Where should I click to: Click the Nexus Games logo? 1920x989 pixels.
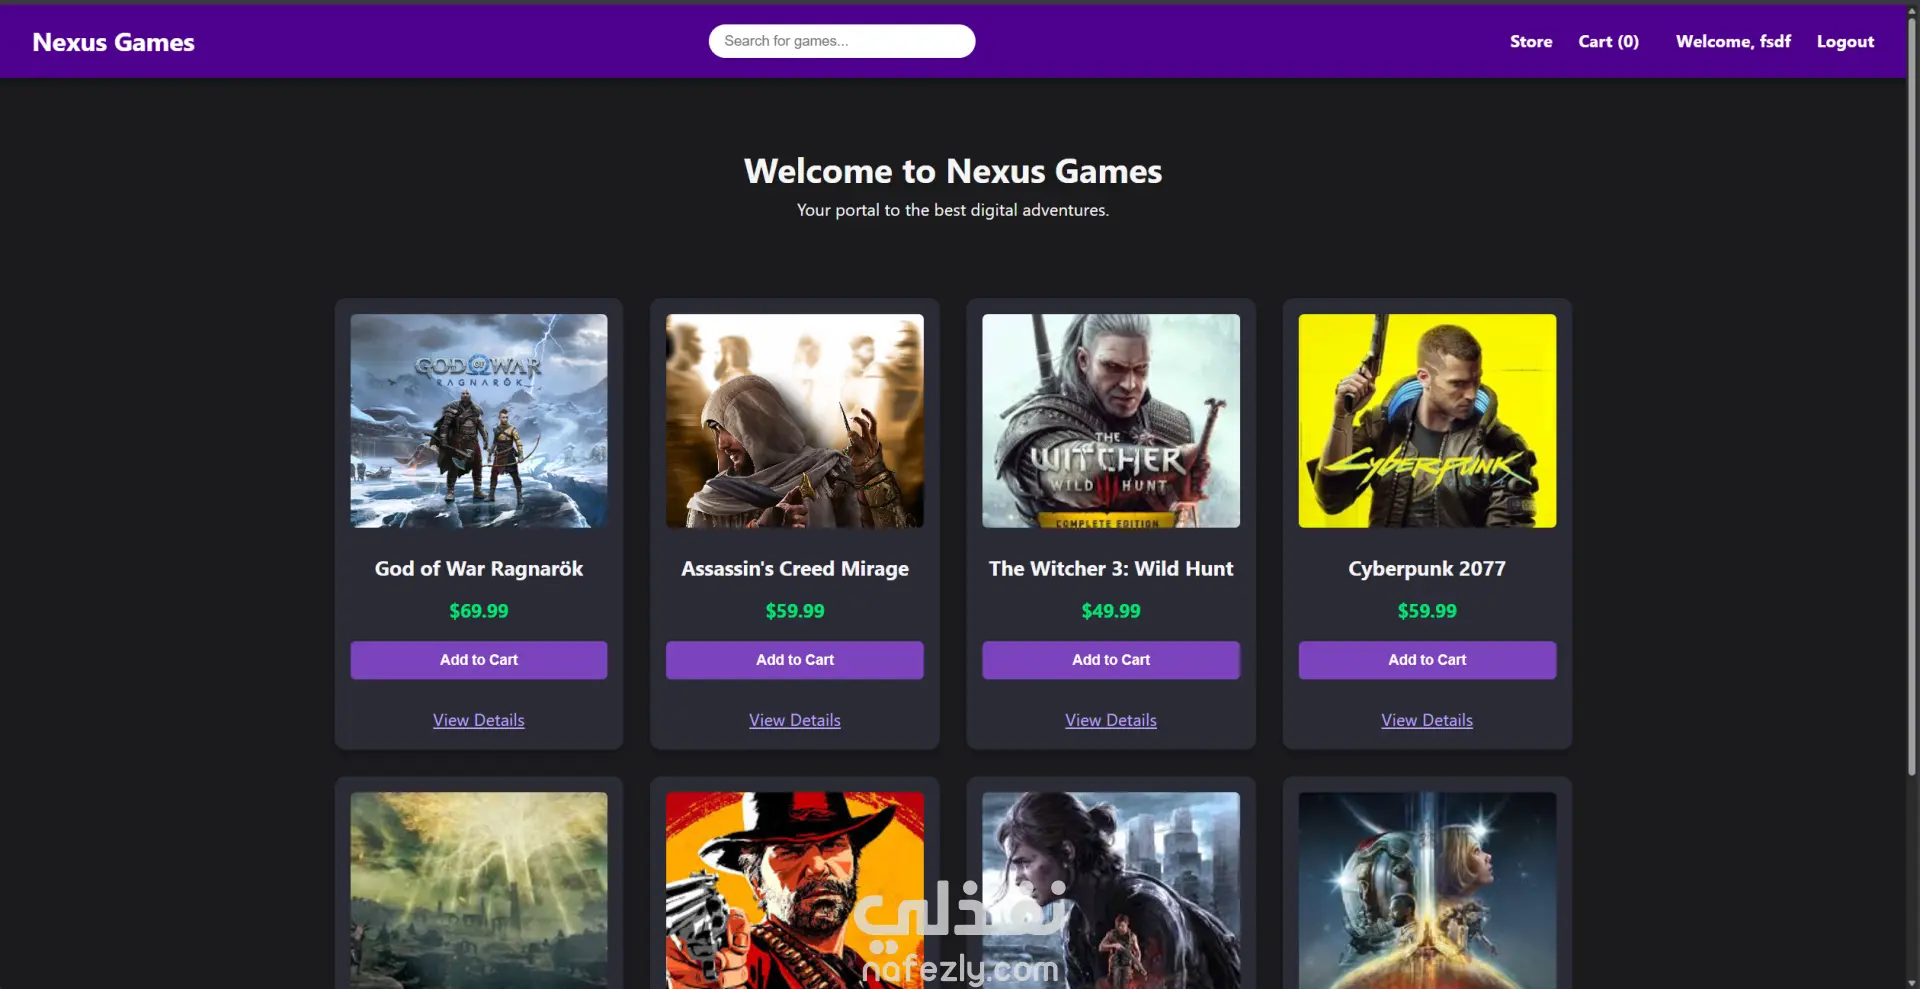[x=113, y=42]
